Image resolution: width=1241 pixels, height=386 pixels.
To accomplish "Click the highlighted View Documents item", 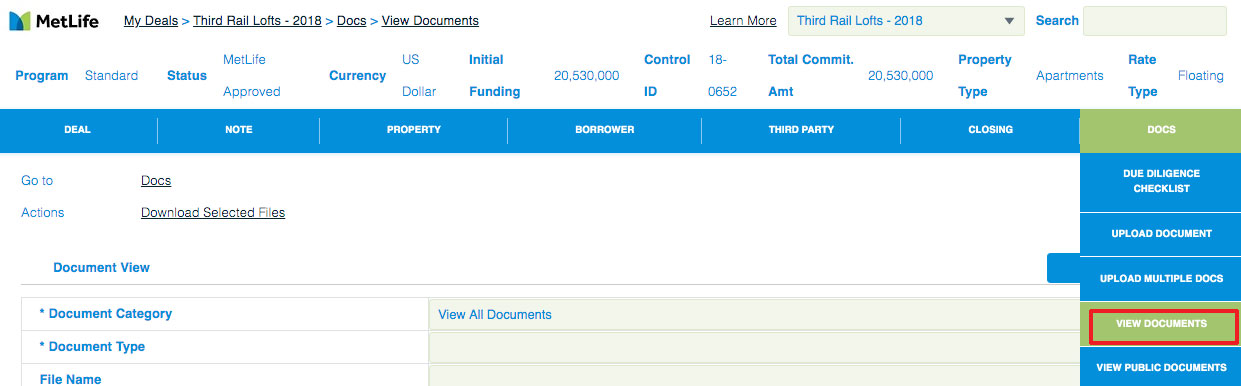I will pyautogui.click(x=1161, y=324).
